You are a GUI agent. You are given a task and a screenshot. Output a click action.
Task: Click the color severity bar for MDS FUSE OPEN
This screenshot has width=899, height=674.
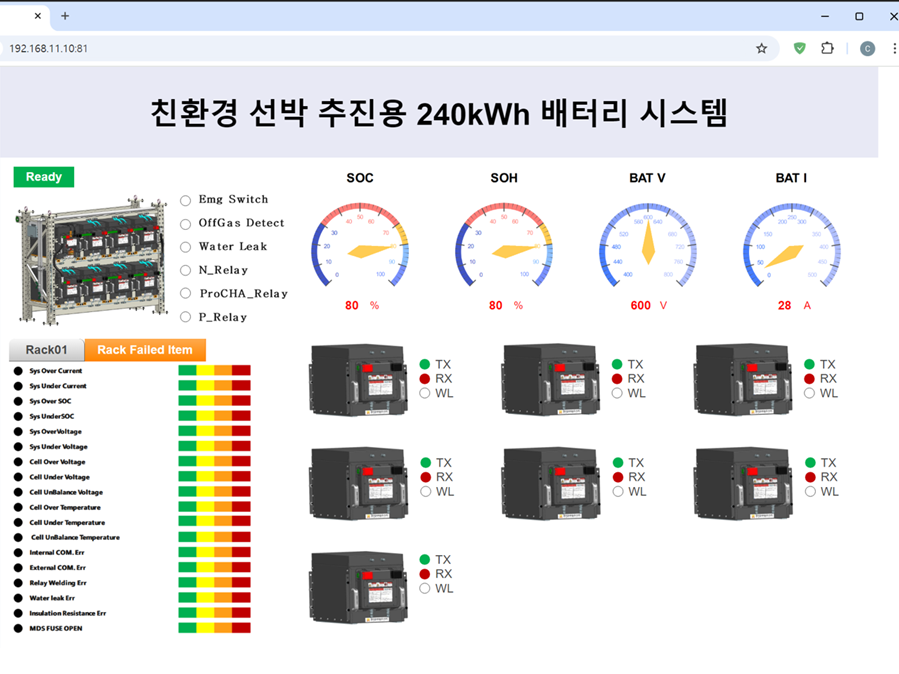coord(214,628)
